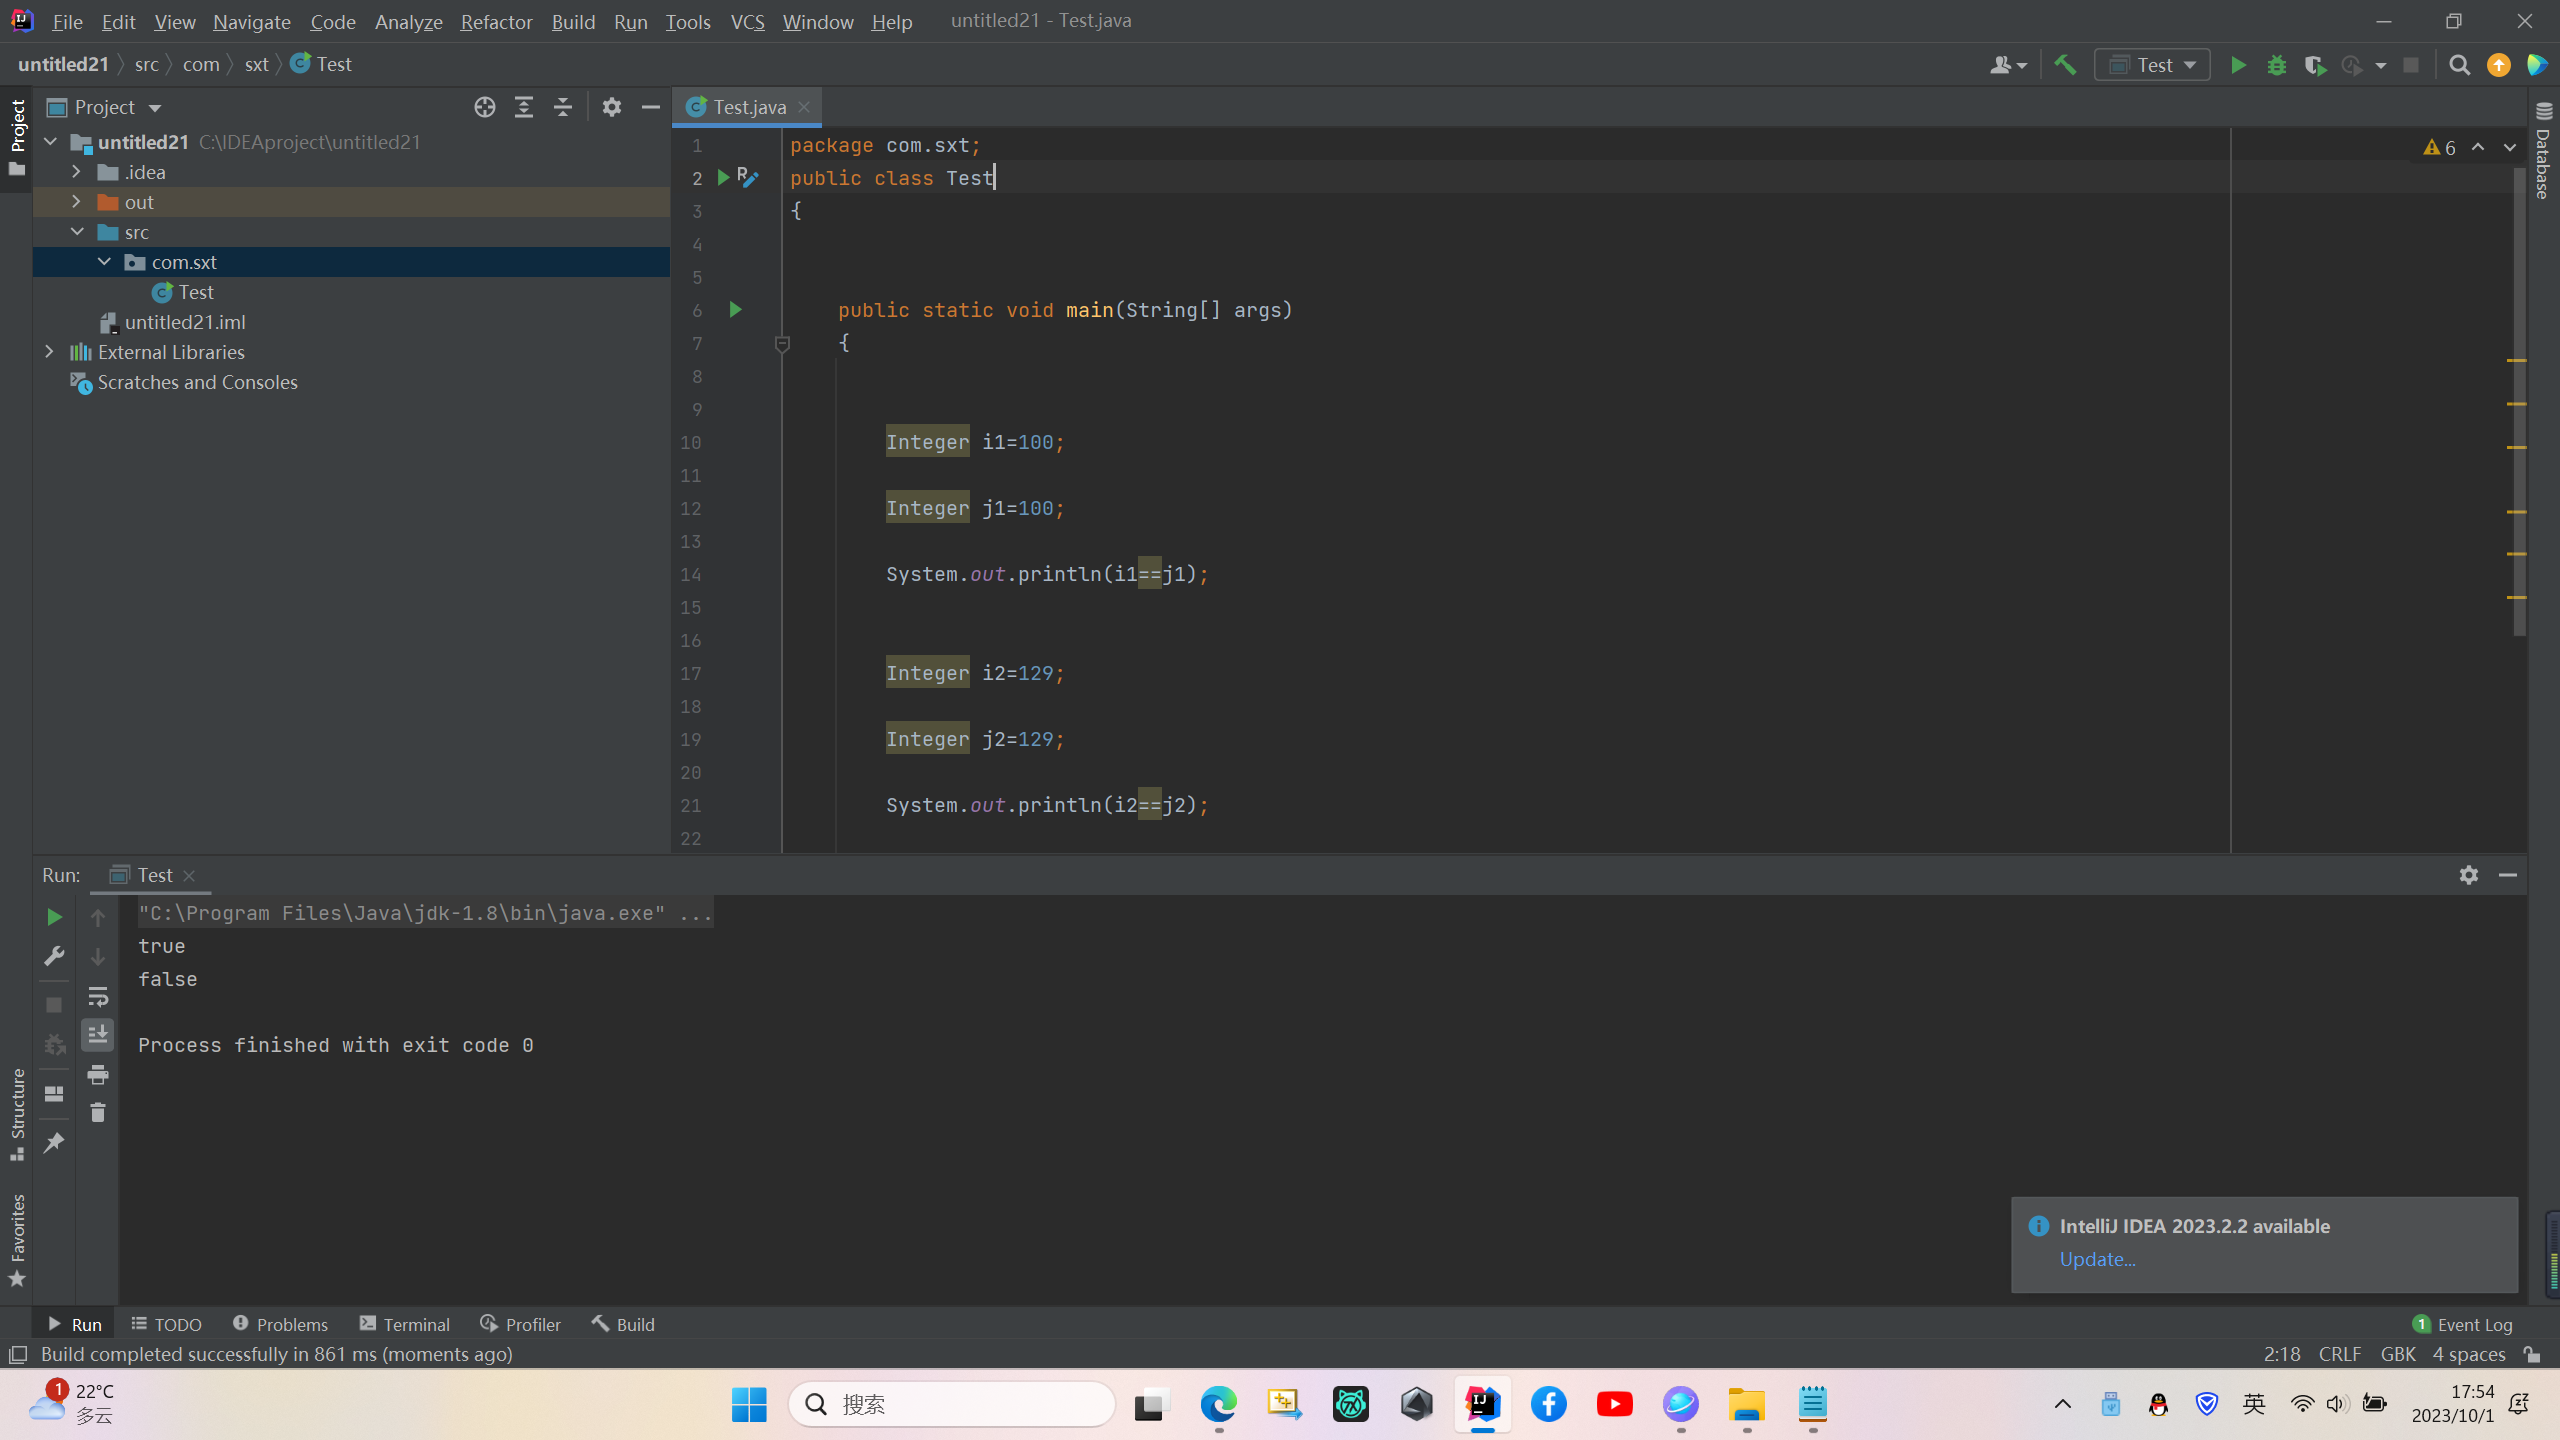
Task: Click the Update... link in notification
Action: (2097, 1259)
